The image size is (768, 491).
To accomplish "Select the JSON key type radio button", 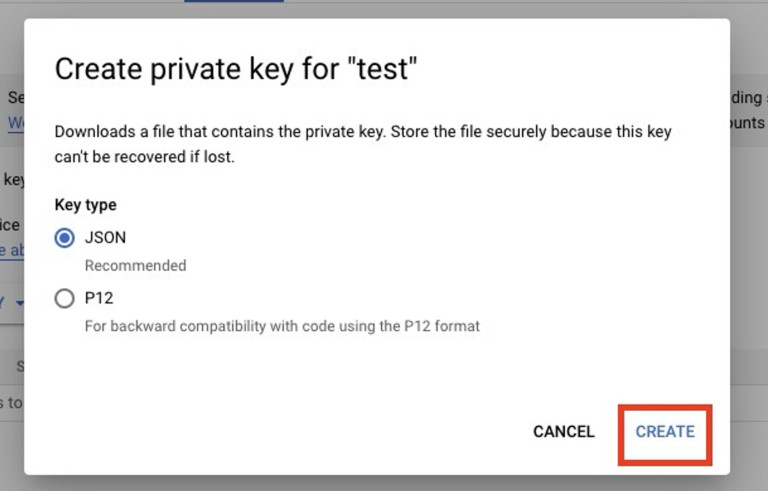I will tap(65, 238).
